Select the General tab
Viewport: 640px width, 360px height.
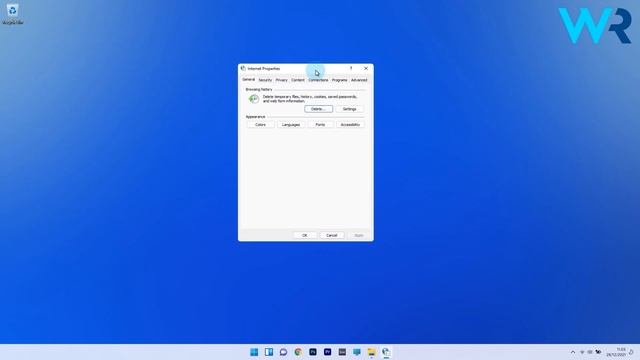pyautogui.click(x=248, y=80)
